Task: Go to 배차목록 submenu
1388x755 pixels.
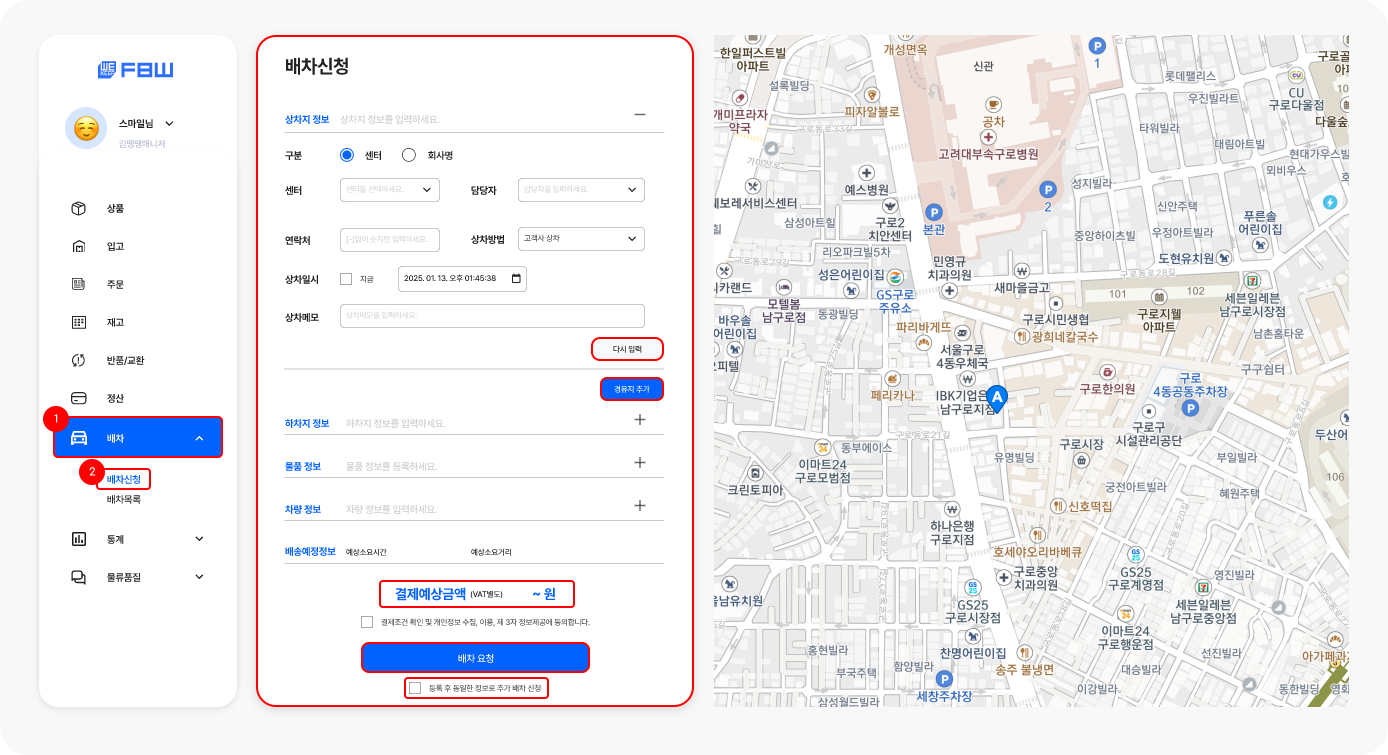Action: 124,499
